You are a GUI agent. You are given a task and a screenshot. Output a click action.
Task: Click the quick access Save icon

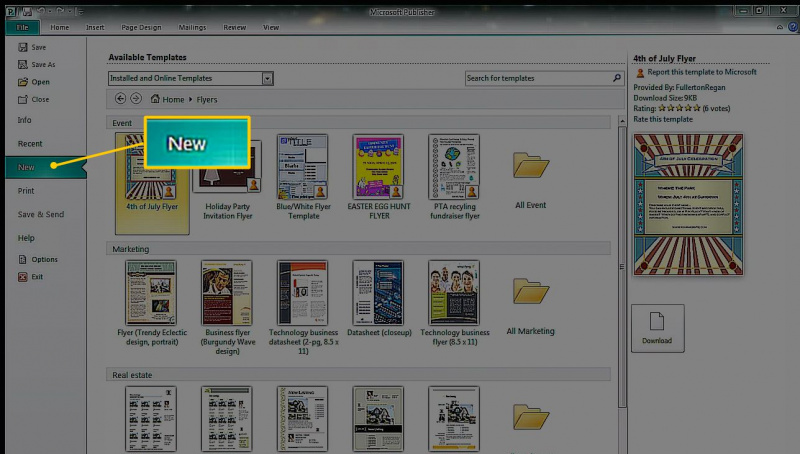27,11
